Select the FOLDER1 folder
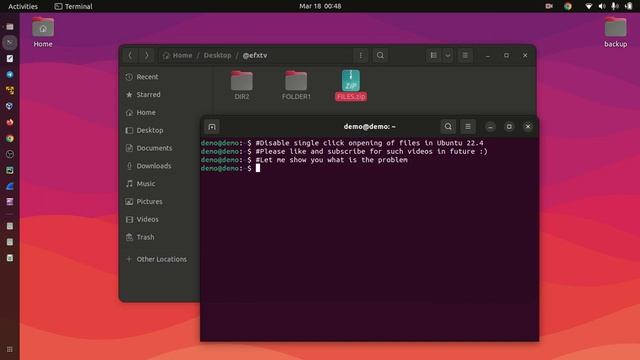Image resolution: width=640 pixels, height=360 pixels. tap(296, 85)
